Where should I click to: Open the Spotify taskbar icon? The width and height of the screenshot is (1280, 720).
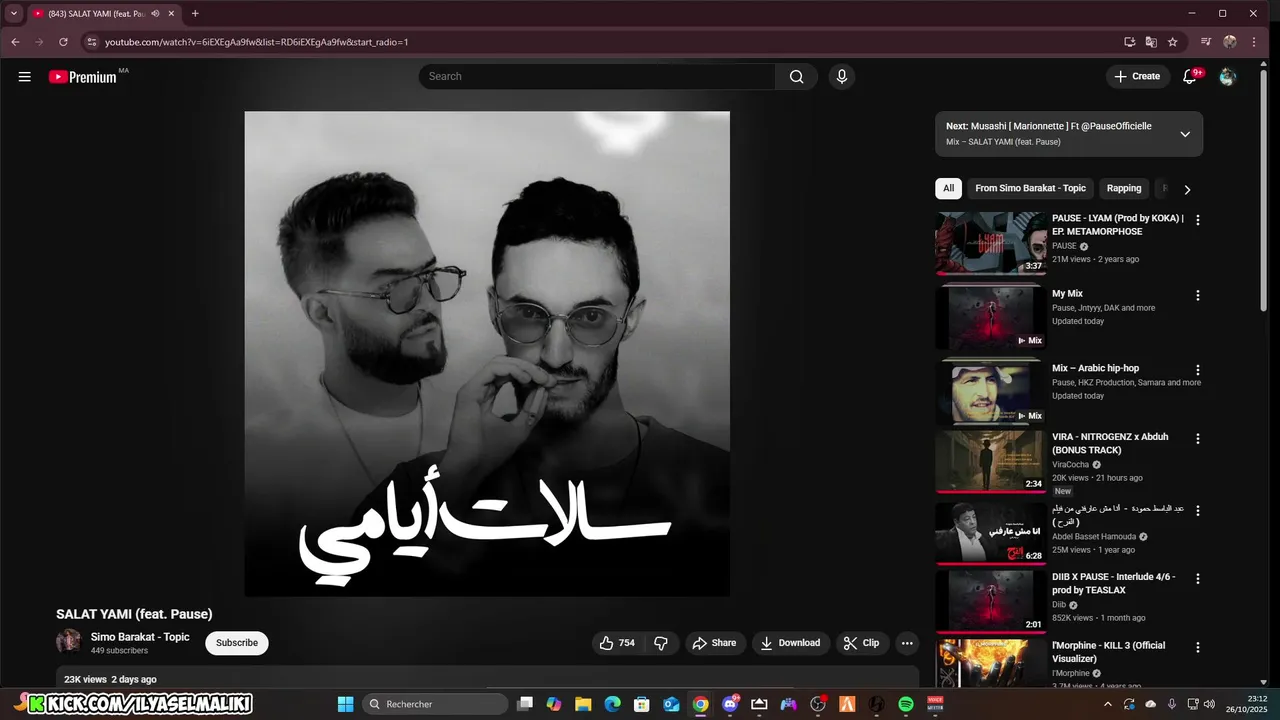pos(906,704)
